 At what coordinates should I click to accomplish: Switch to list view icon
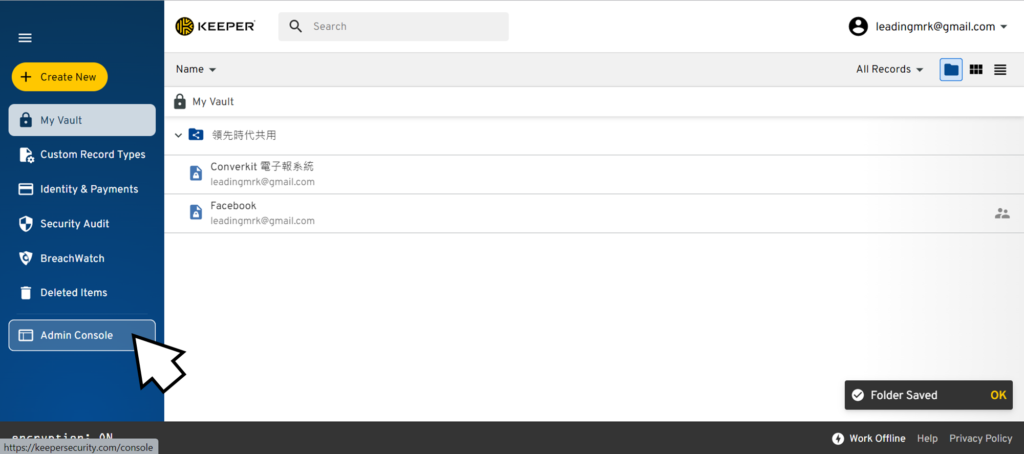pos(1000,69)
